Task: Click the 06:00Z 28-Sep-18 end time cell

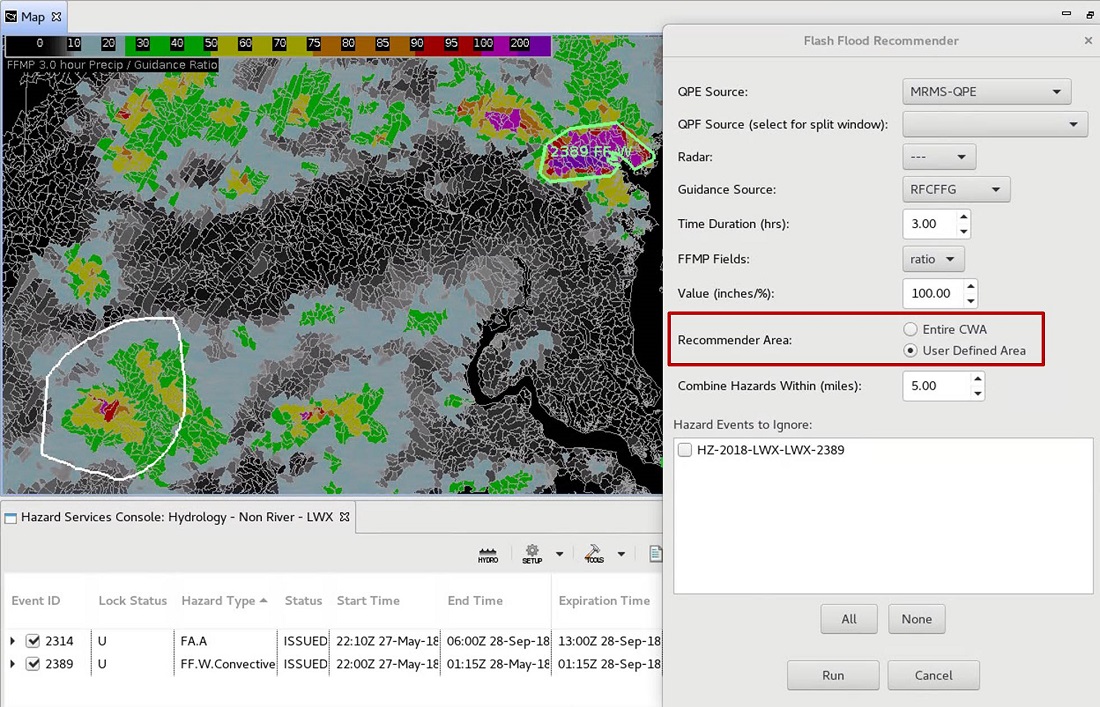Action: [x=498, y=641]
